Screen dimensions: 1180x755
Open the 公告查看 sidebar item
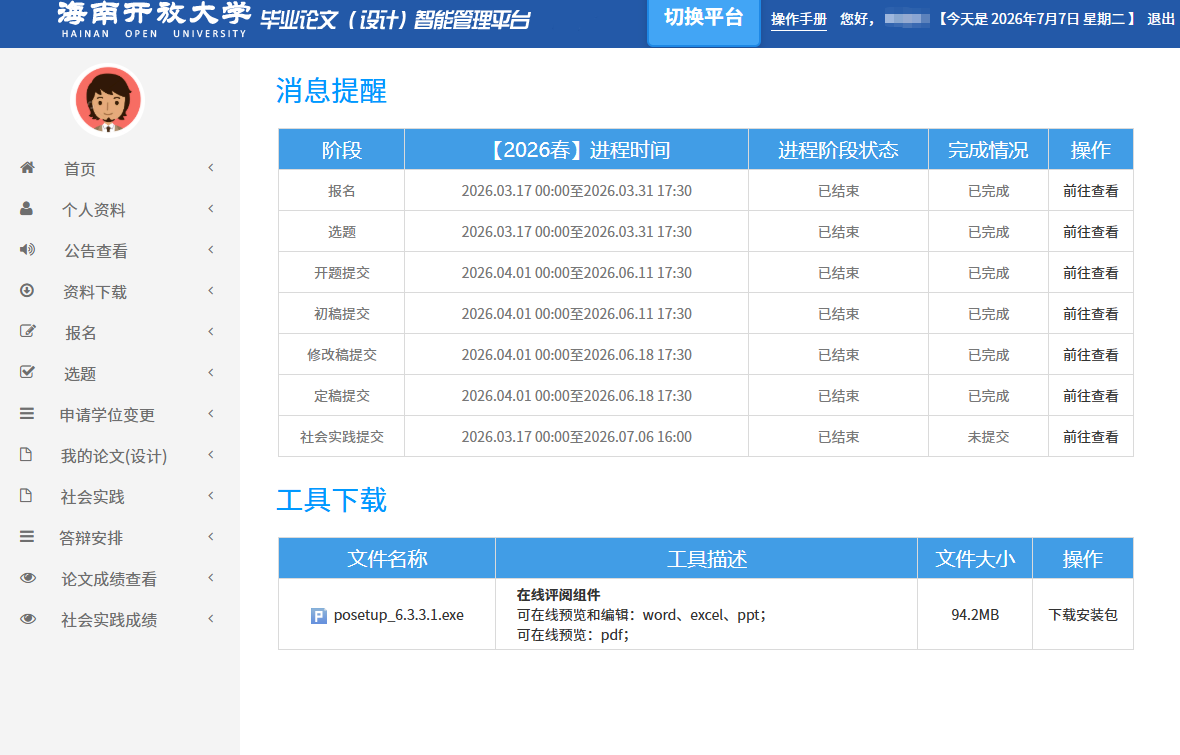point(120,251)
